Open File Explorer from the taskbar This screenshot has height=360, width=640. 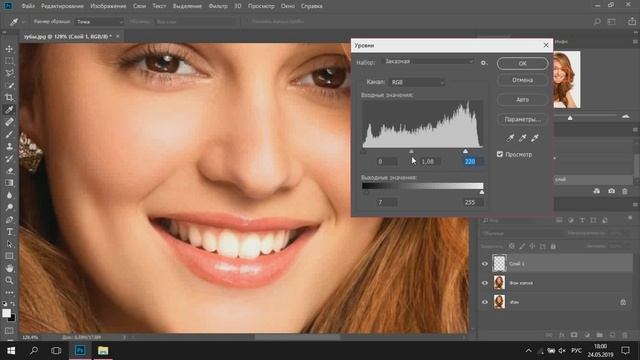[x=103, y=351]
